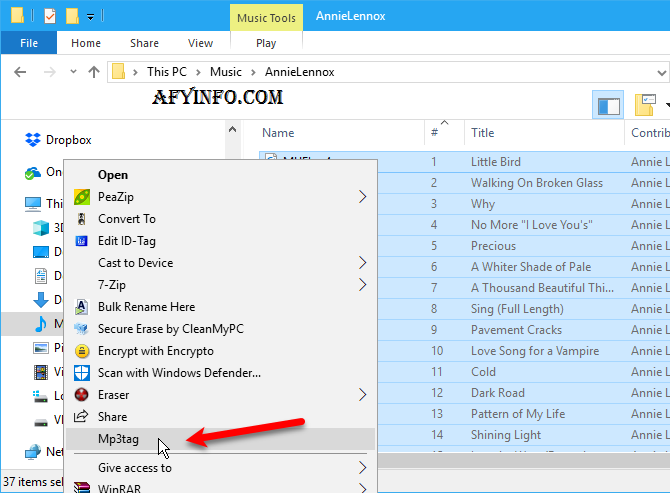Expand the PeaZip submenu arrow

pos(362,197)
